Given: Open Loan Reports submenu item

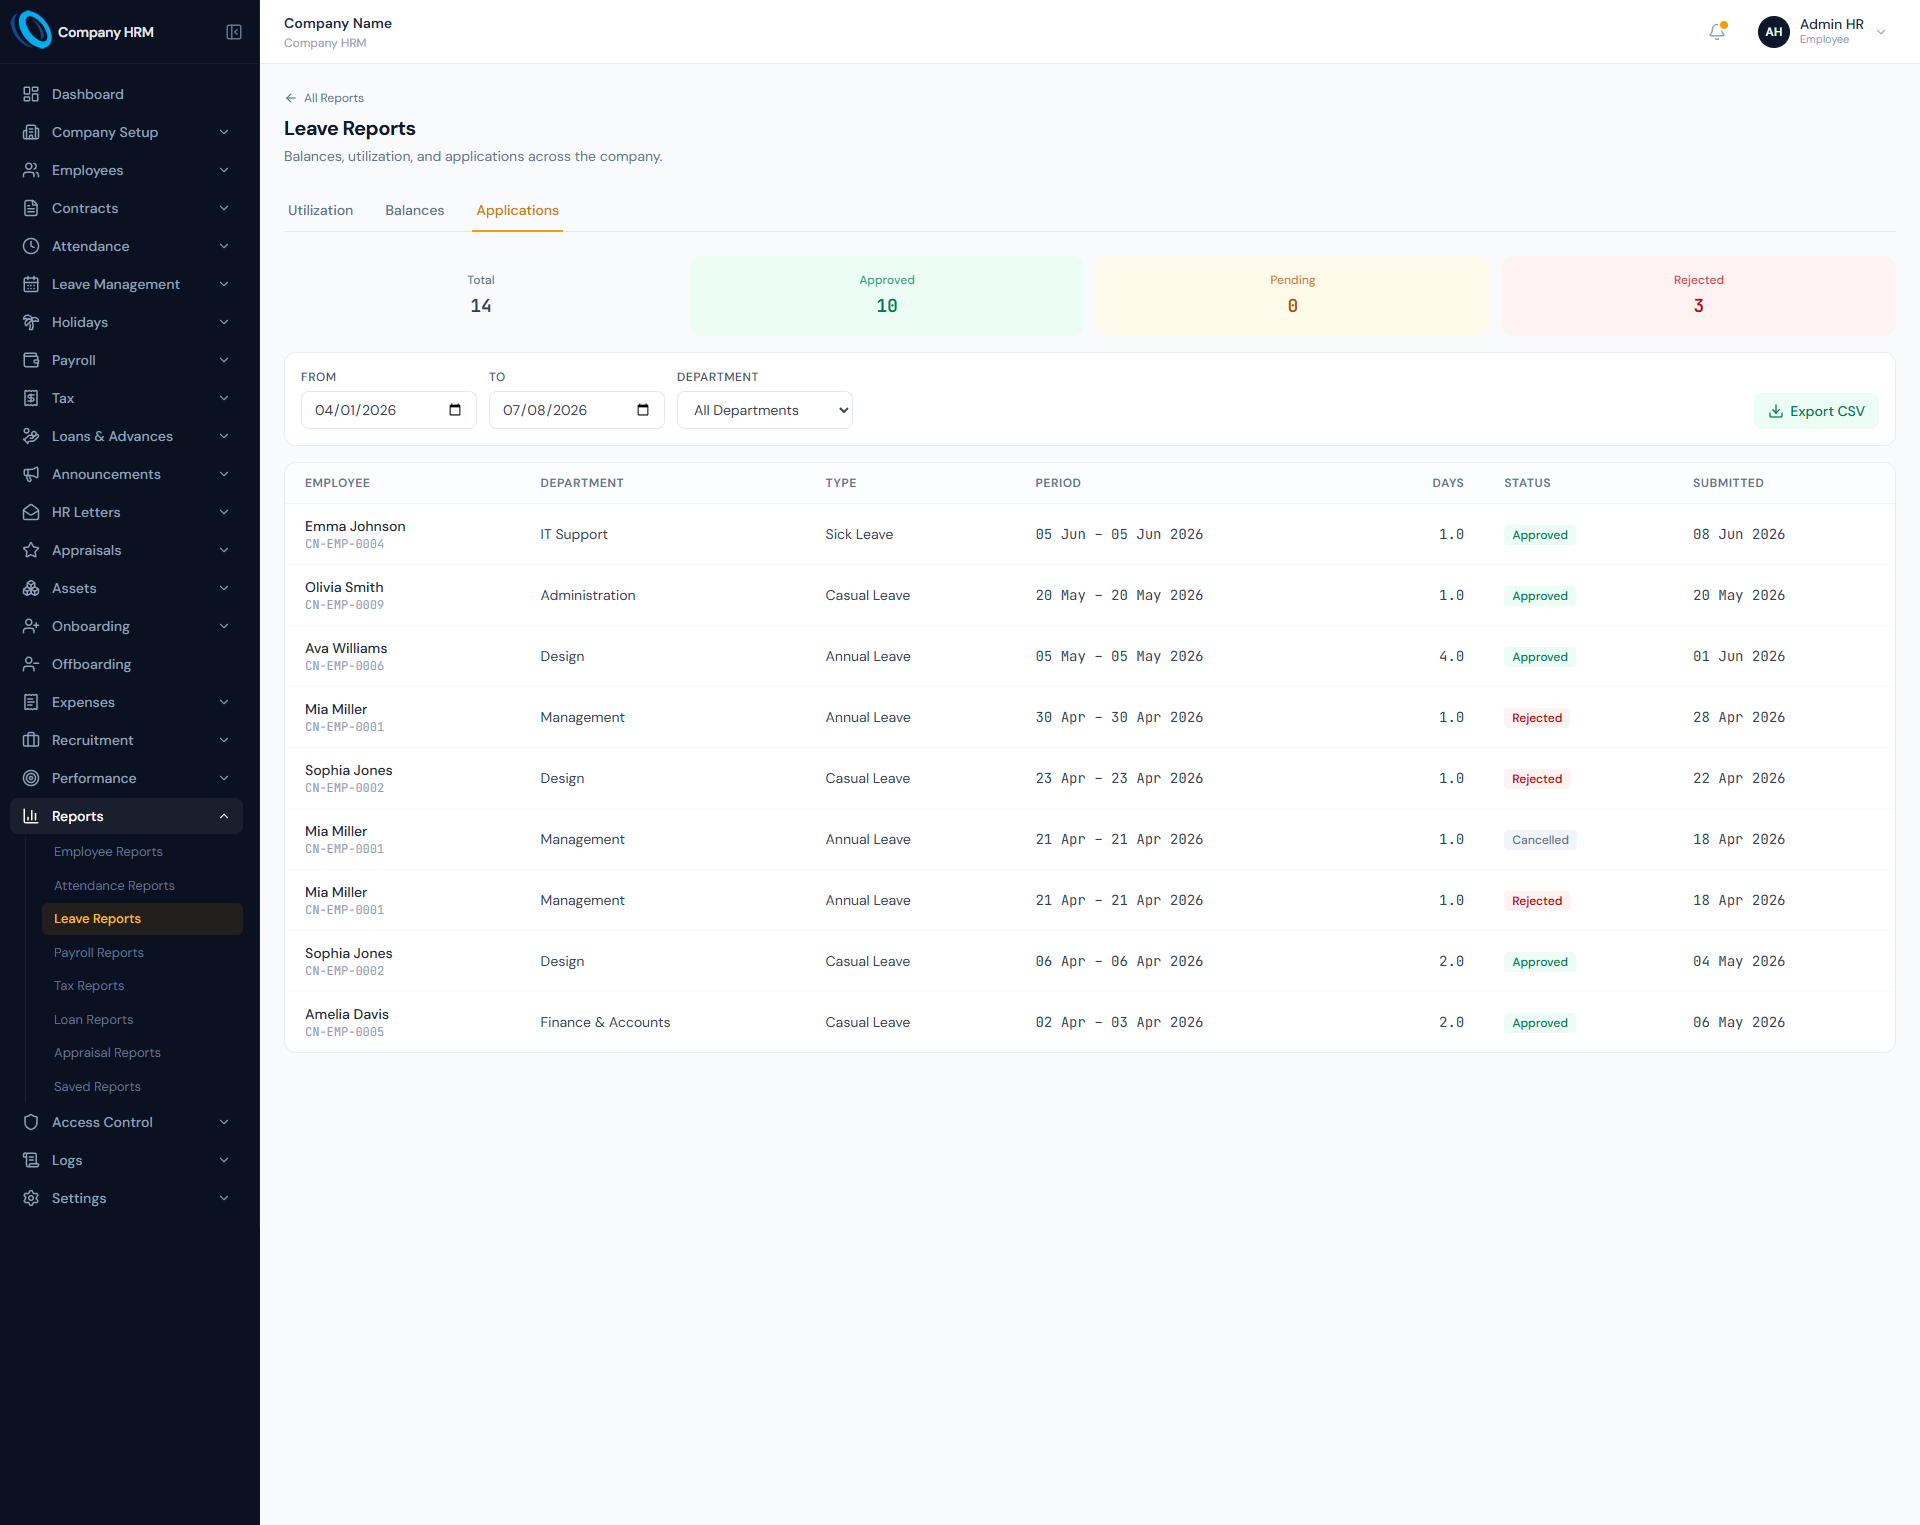Looking at the screenshot, I should pos(93,1020).
